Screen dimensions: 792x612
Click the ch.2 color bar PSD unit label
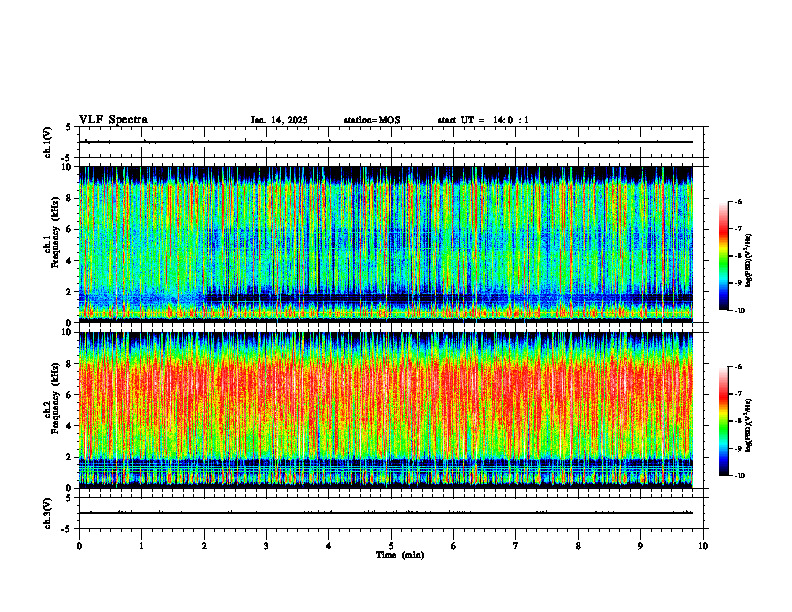pyautogui.click(x=749, y=426)
